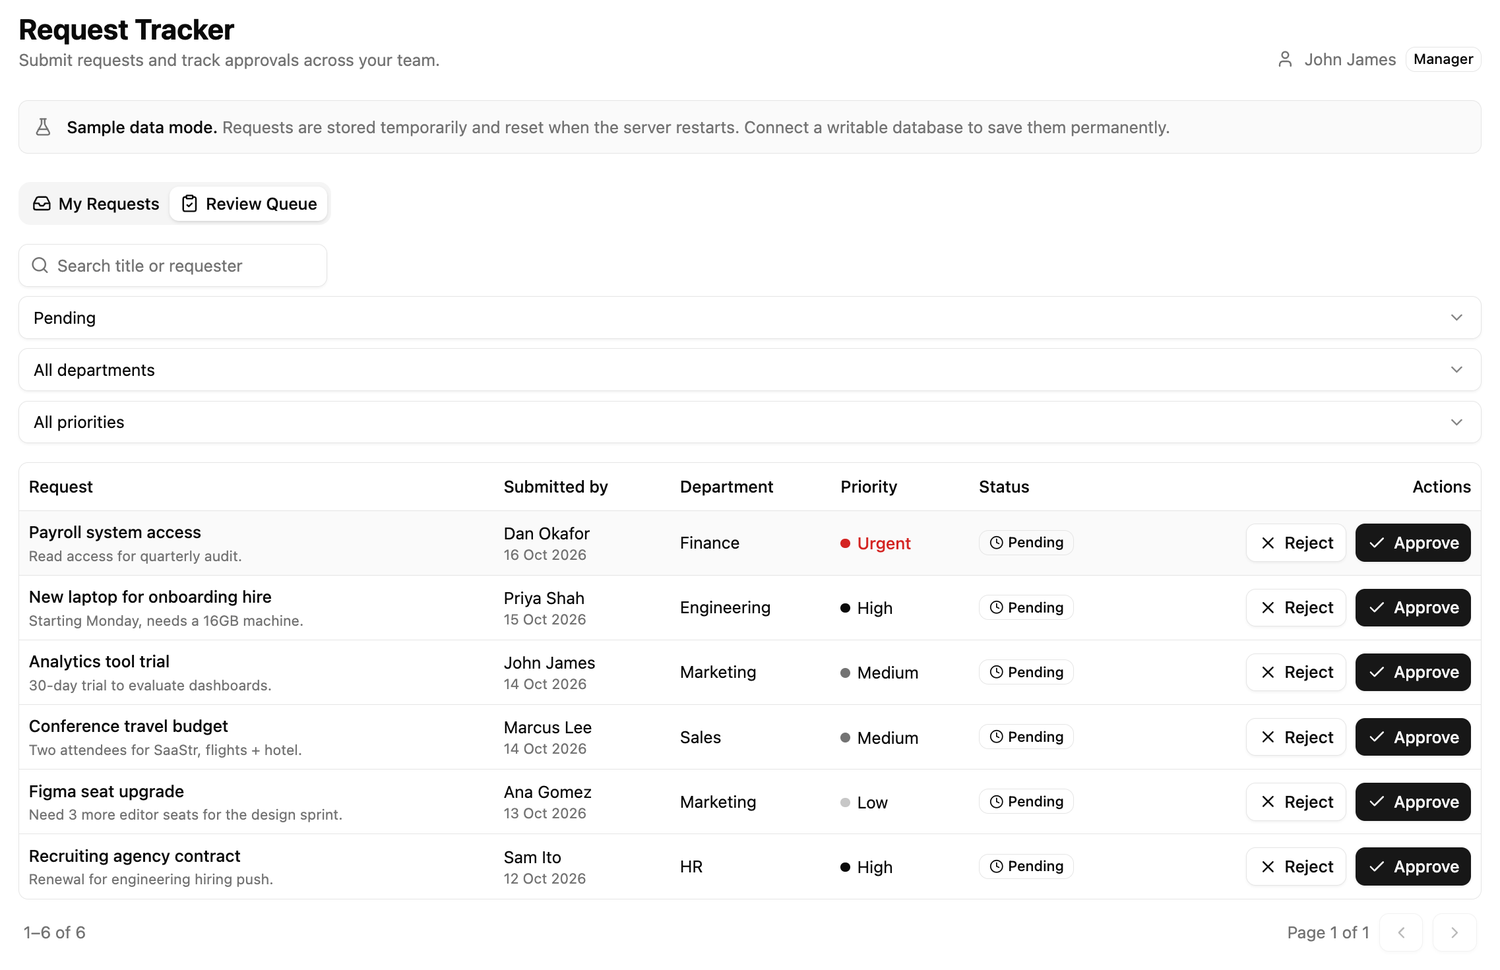Image resolution: width=1500 pixels, height=970 pixels.
Task: Switch to the Review Queue tab
Action: pos(249,204)
